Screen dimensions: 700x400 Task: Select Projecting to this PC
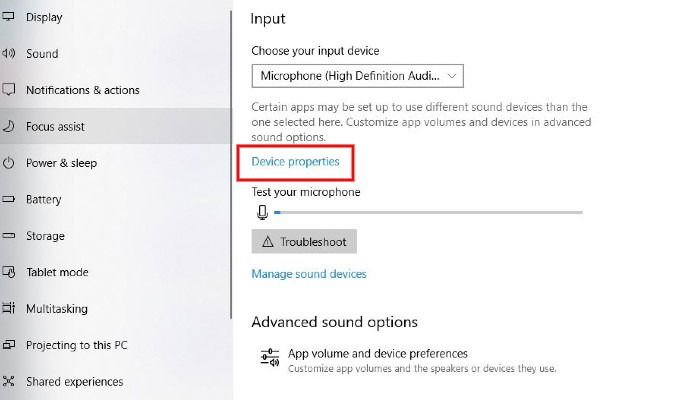pos(76,345)
